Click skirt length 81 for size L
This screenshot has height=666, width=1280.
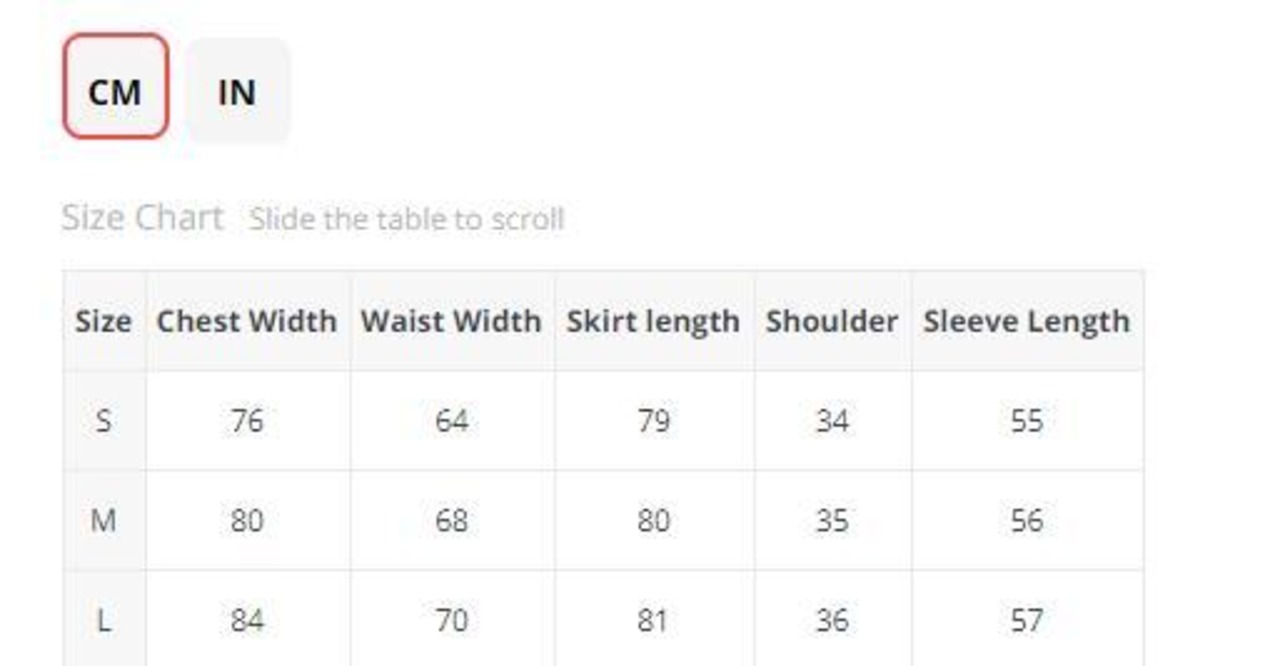[653, 620]
